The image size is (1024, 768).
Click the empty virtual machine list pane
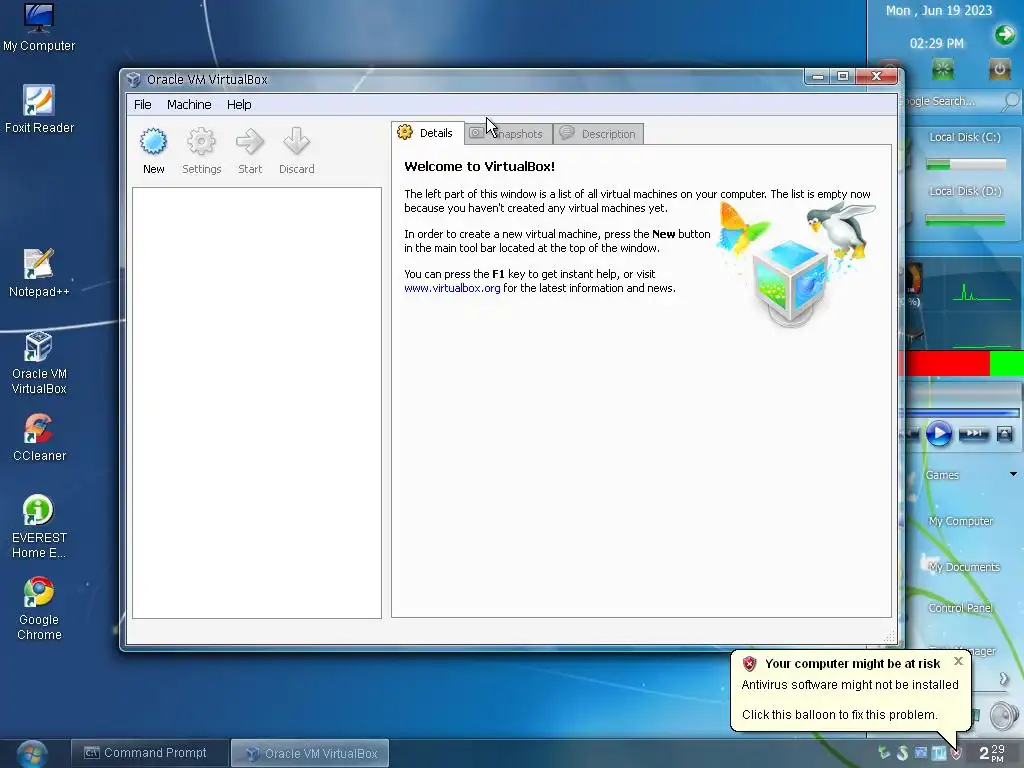[x=257, y=403]
